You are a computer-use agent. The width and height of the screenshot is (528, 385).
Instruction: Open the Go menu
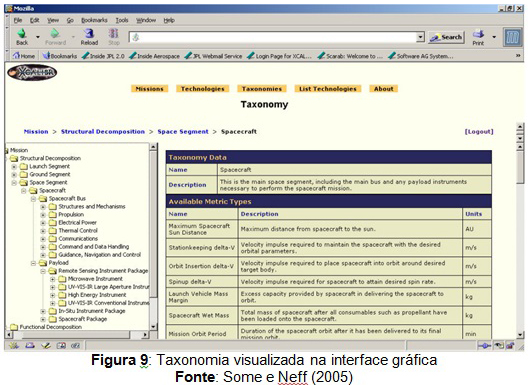tap(70, 20)
